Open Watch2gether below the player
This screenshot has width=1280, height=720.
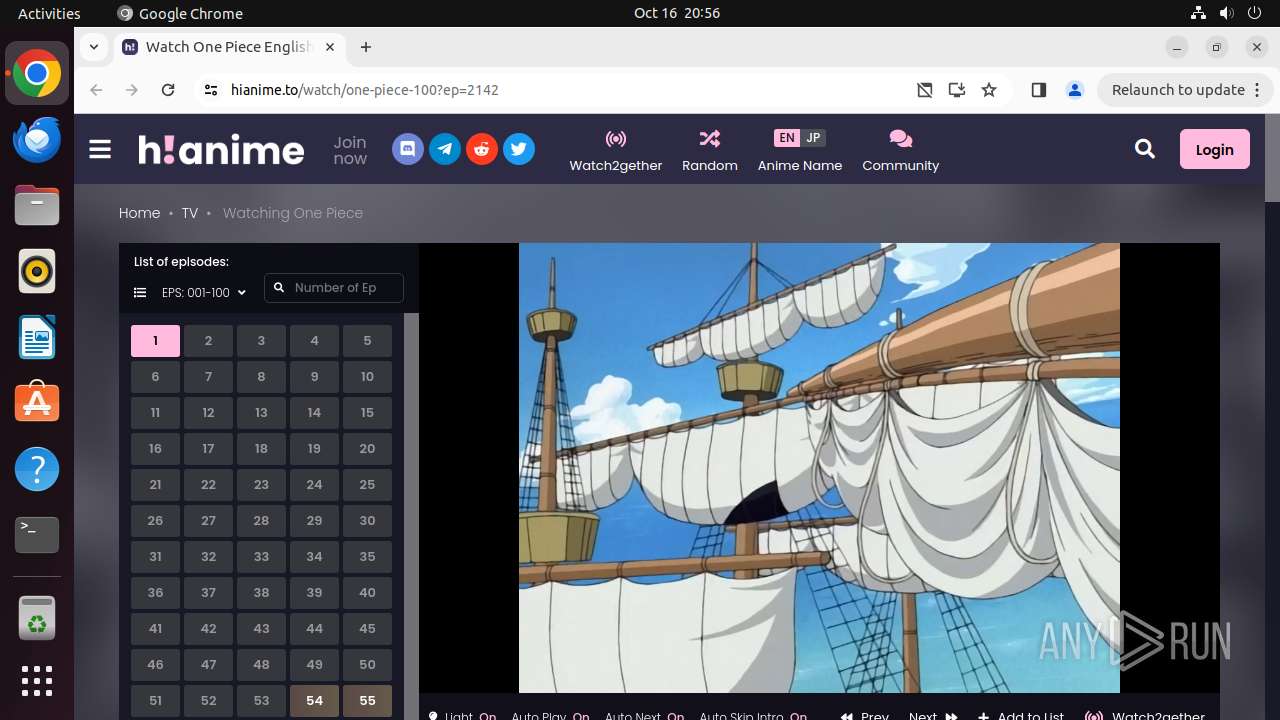tap(1146, 716)
